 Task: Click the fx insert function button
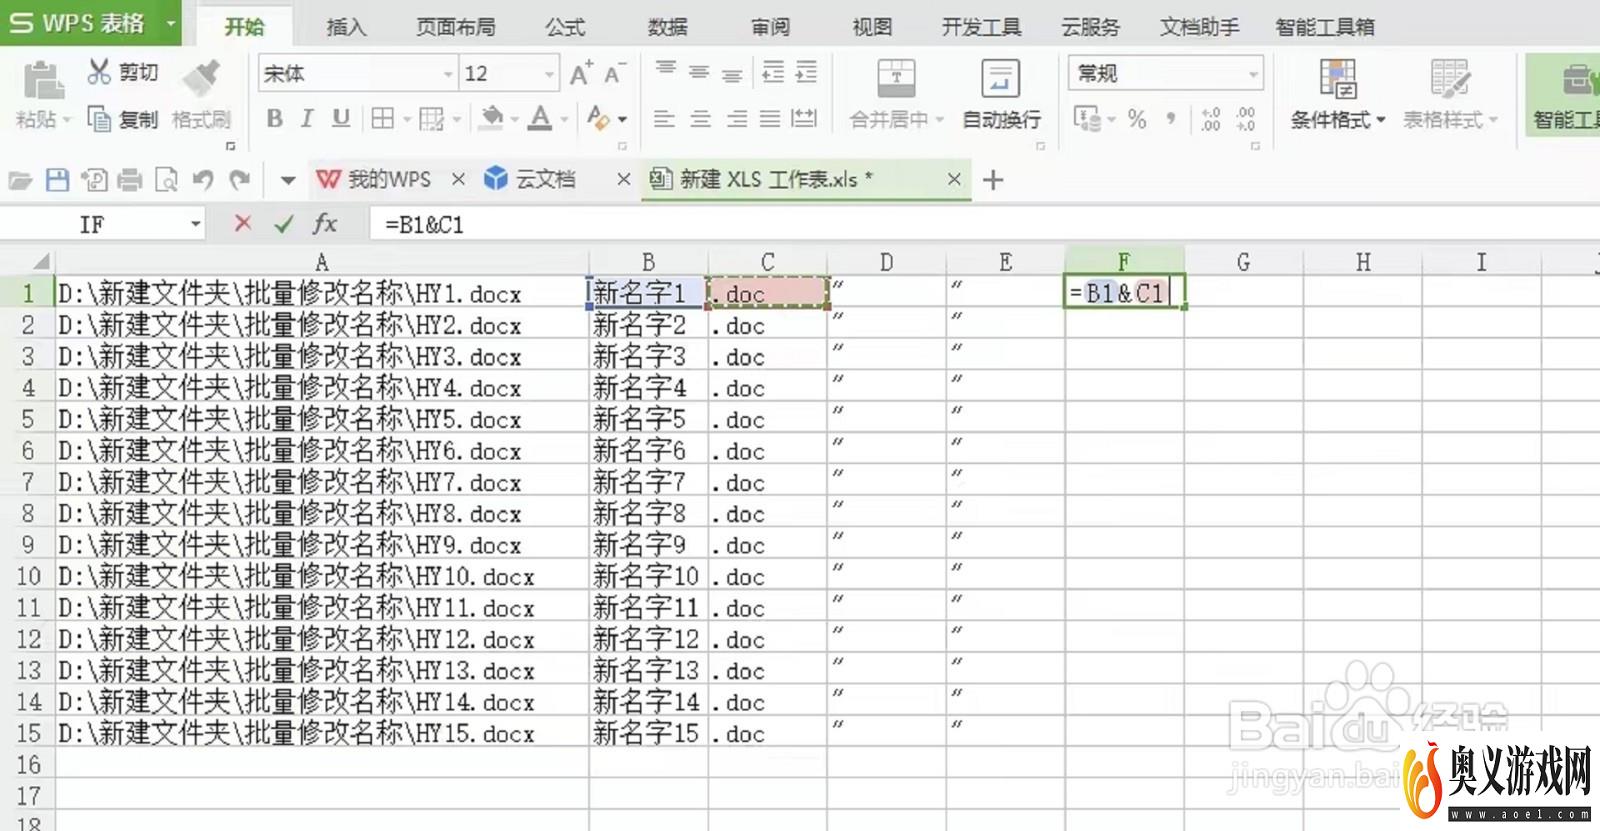[x=325, y=224]
